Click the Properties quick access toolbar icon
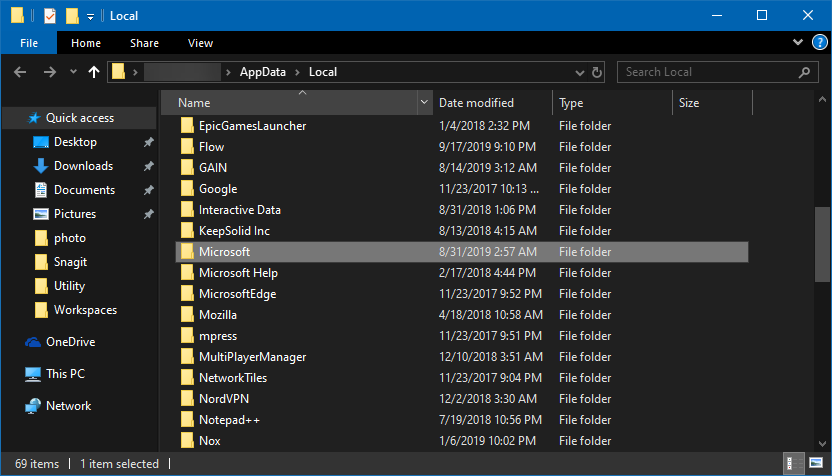The height and width of the screenshot is (476, 832). (x=49, y=16)
